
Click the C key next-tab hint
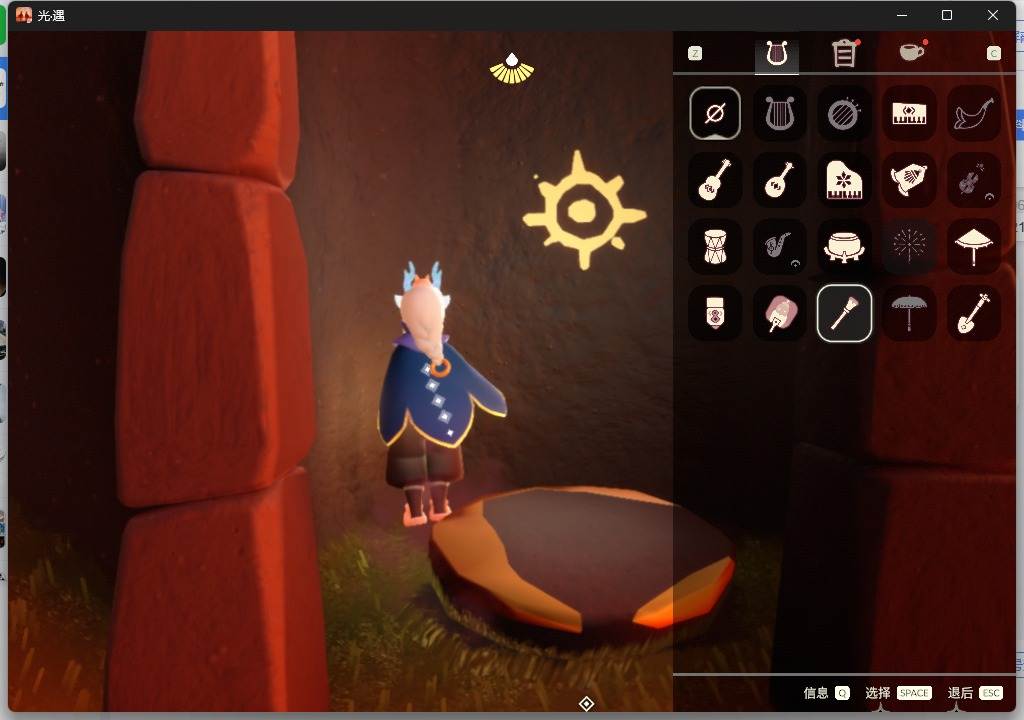click(x=993, y=54)
